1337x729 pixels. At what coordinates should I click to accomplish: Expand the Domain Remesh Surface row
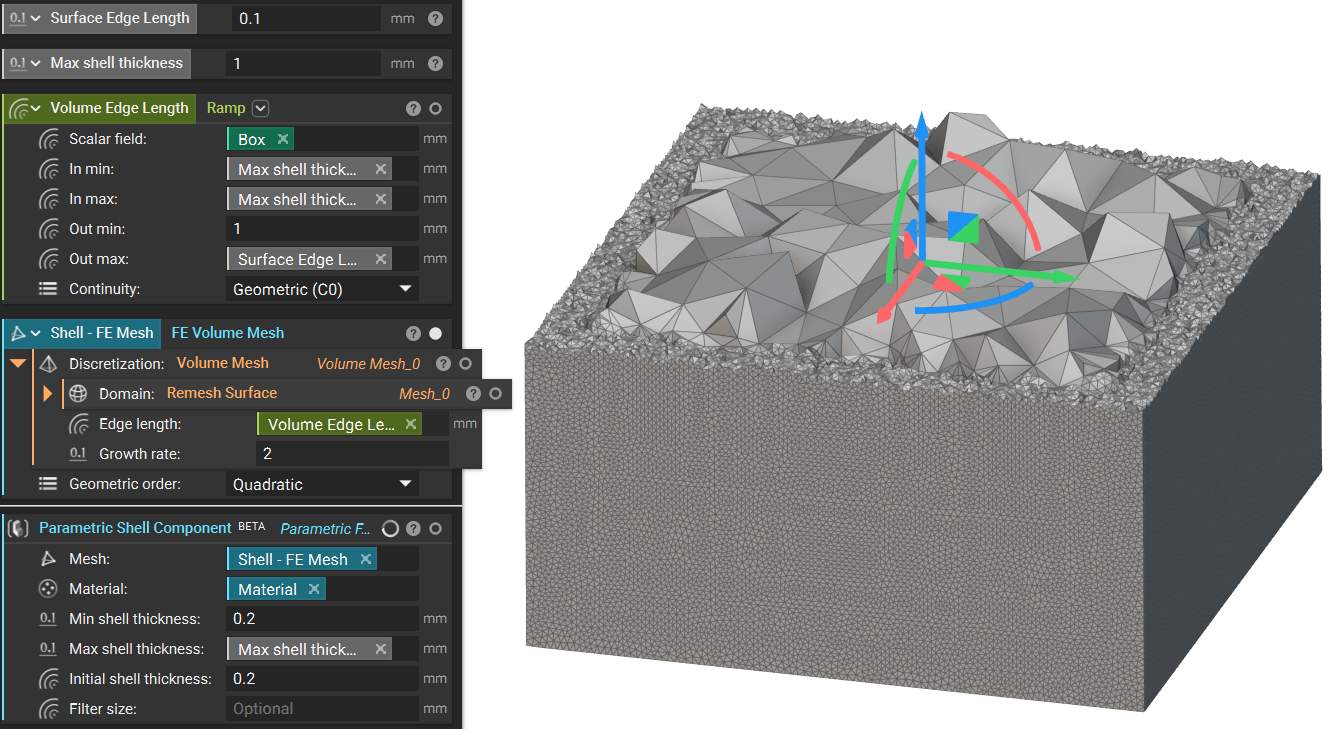tap(47, 394)
